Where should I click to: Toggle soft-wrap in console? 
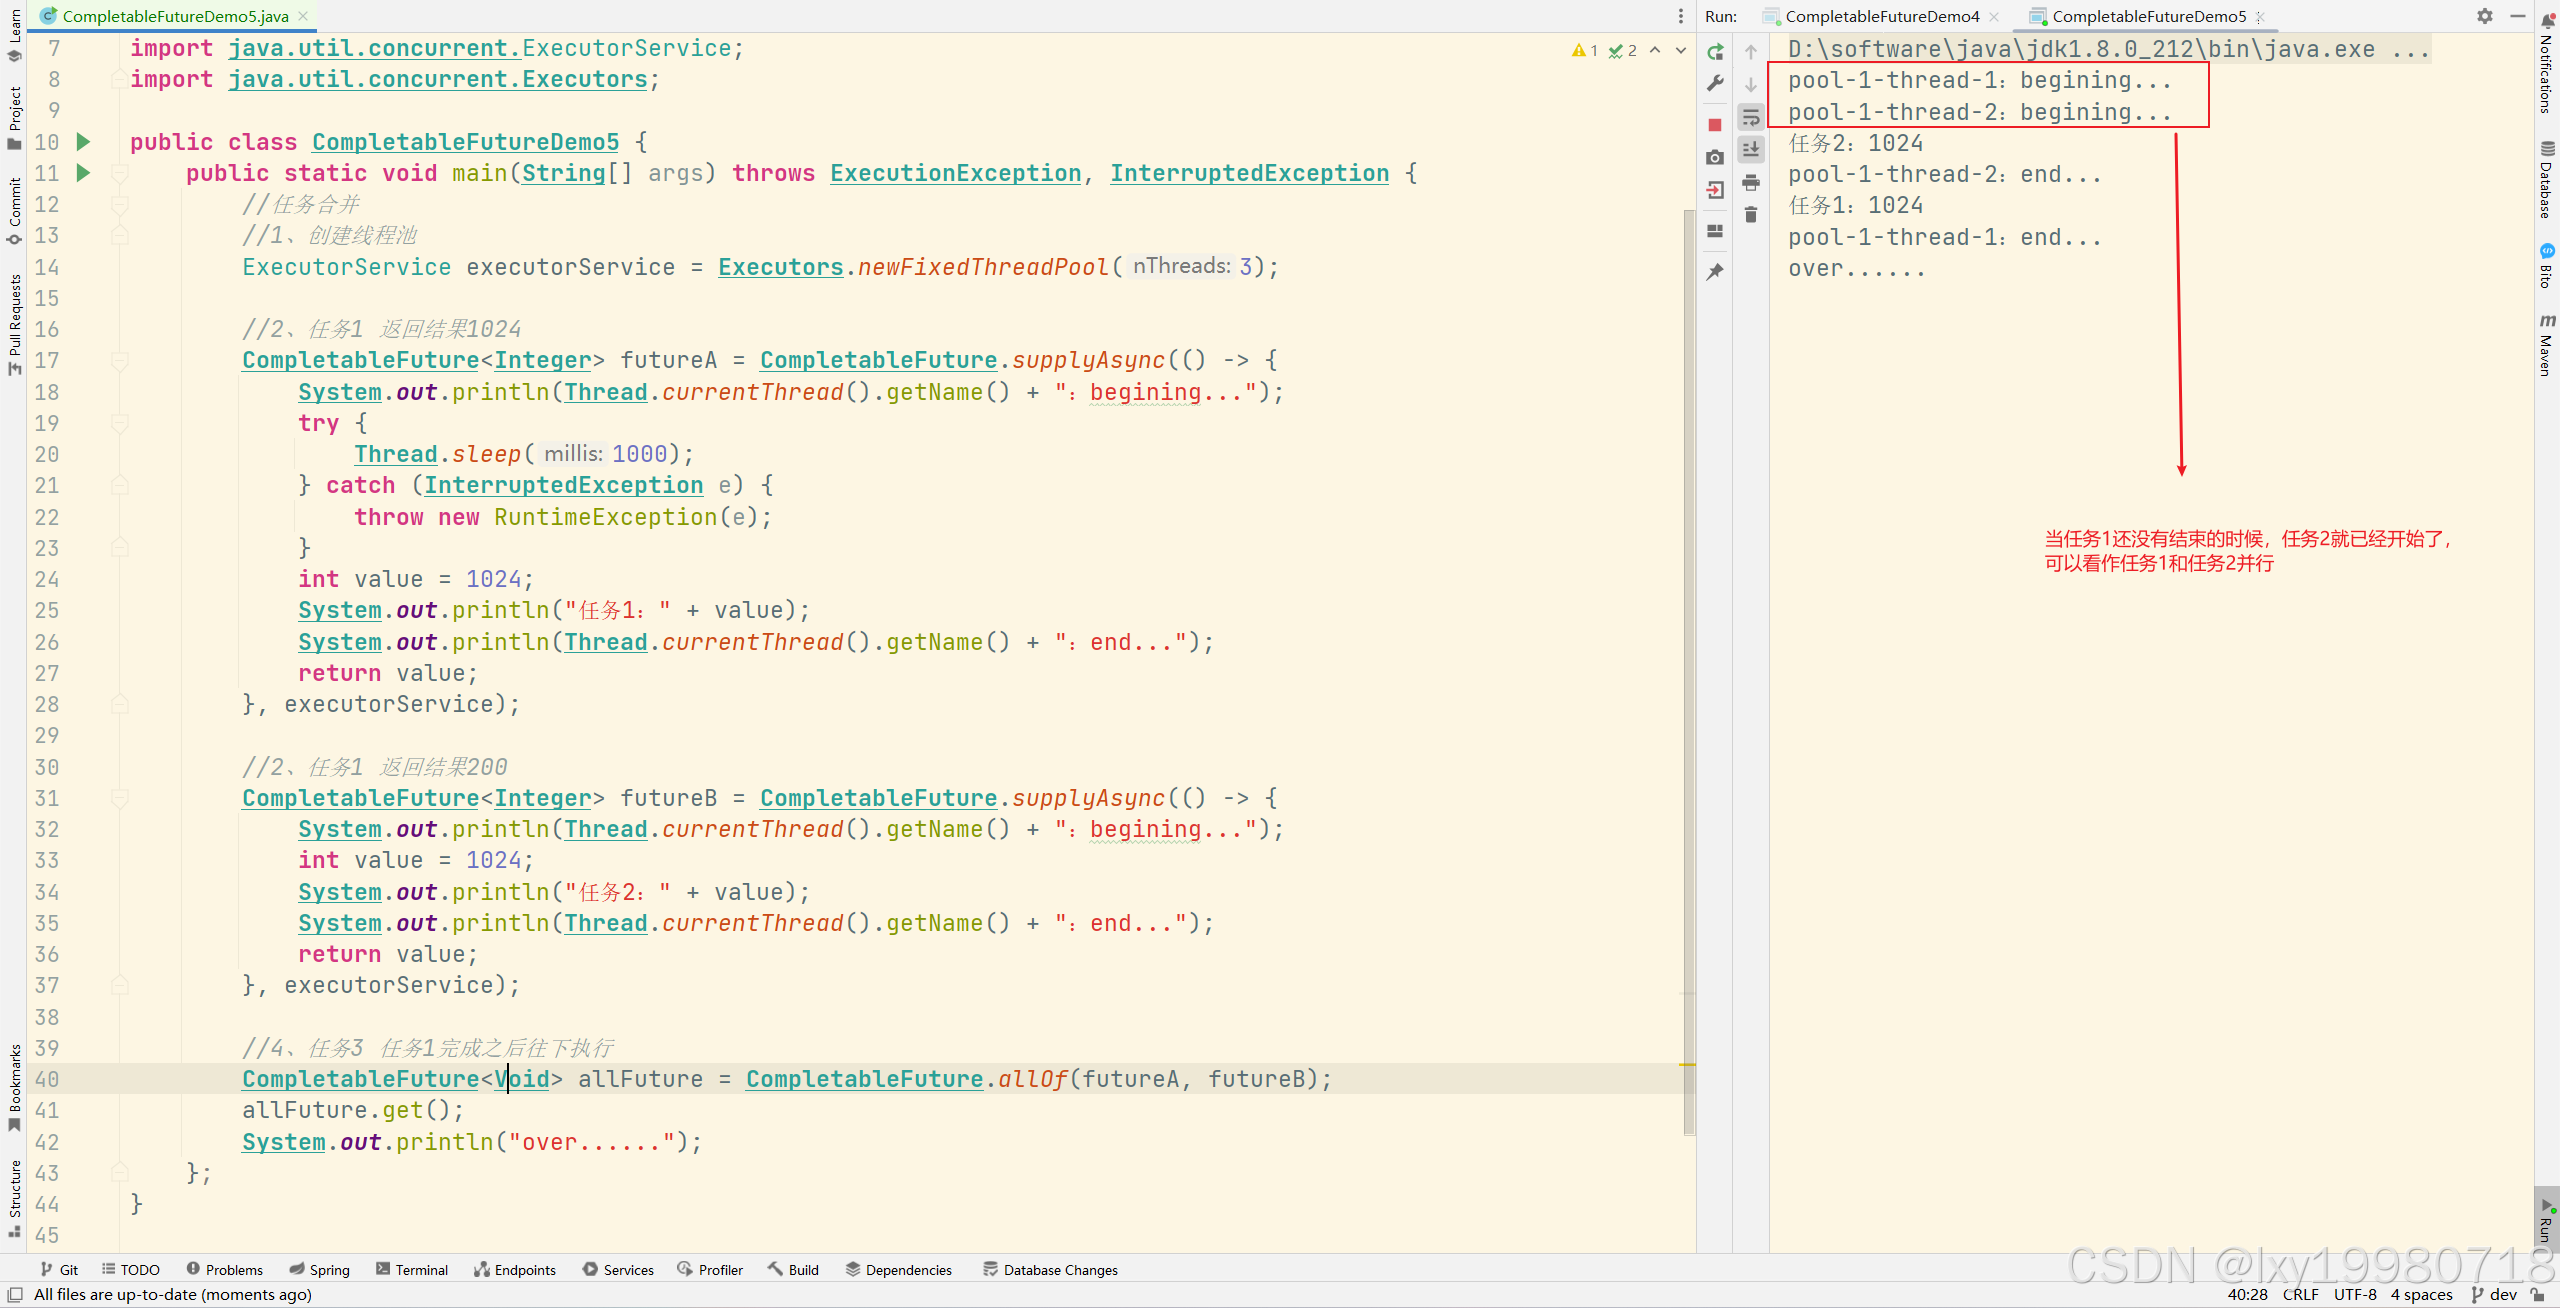pos(1751,118)
